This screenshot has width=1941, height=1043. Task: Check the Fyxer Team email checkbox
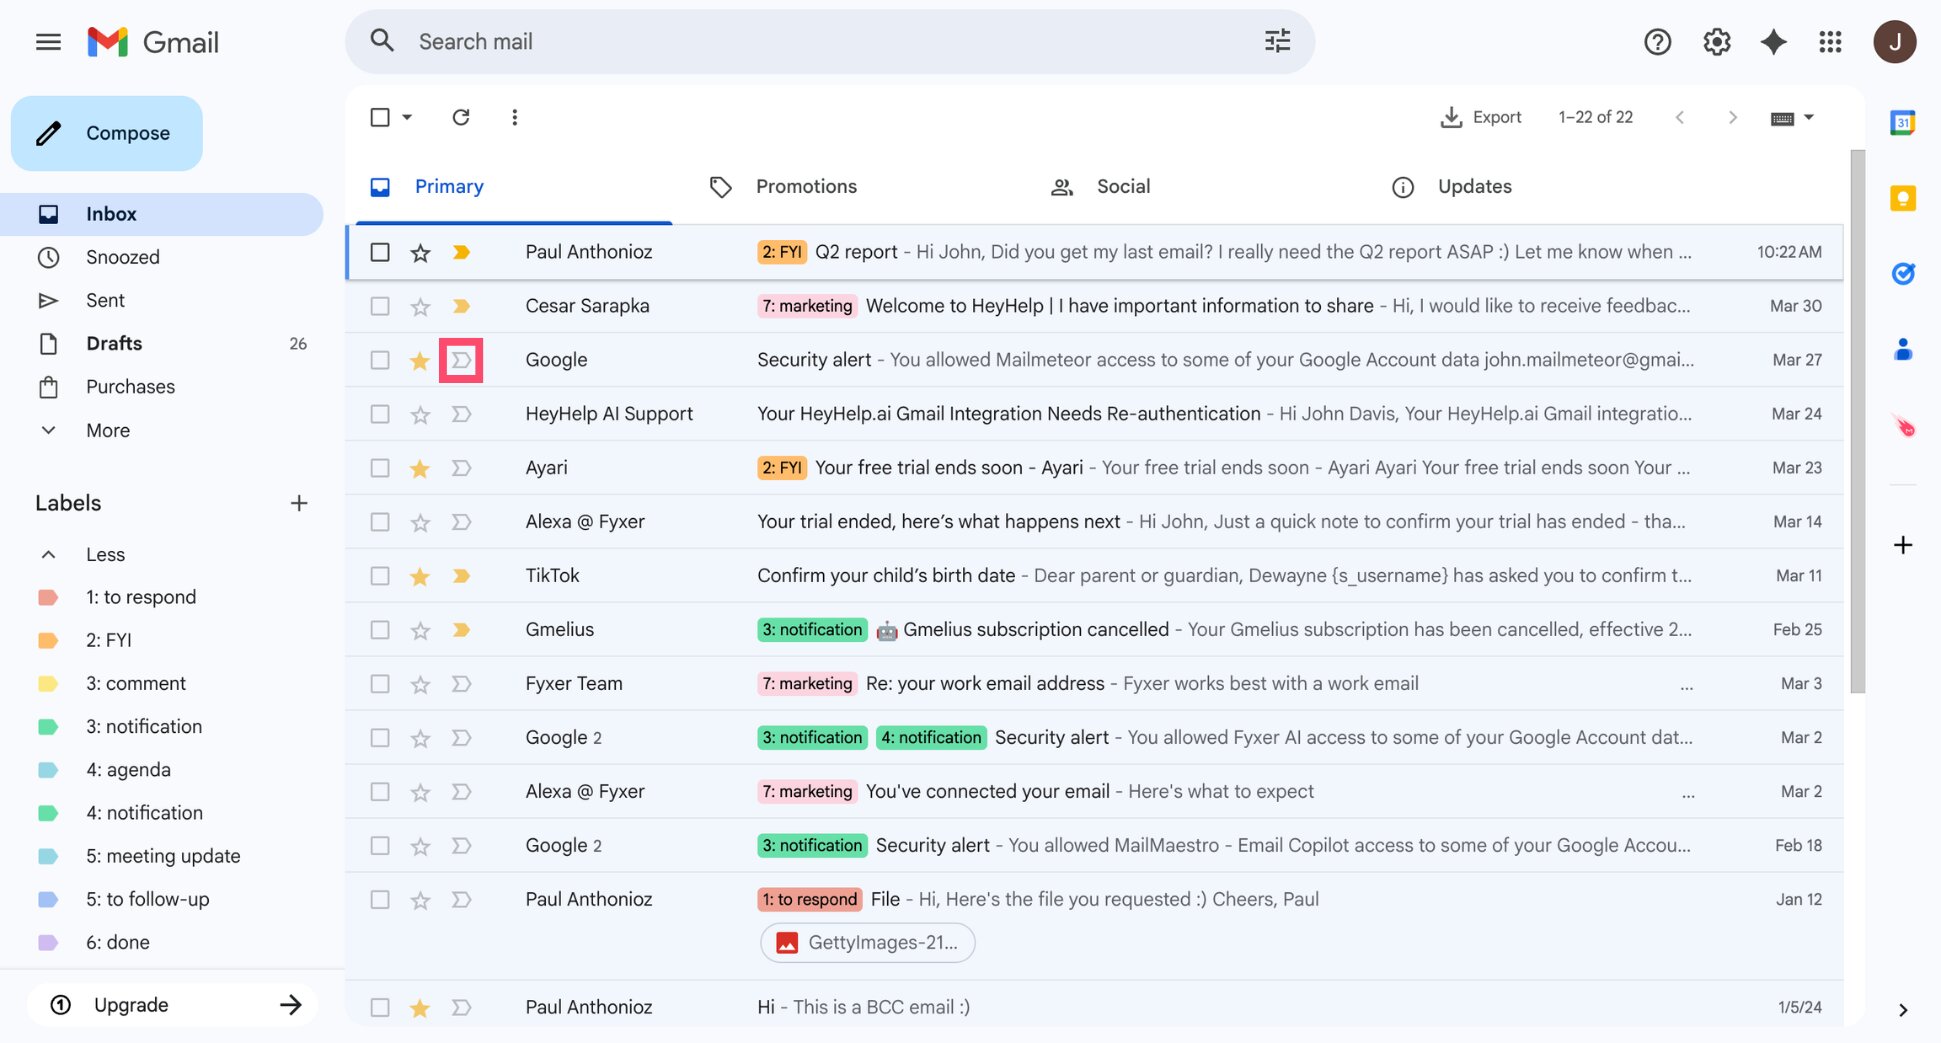pos(380,684)
